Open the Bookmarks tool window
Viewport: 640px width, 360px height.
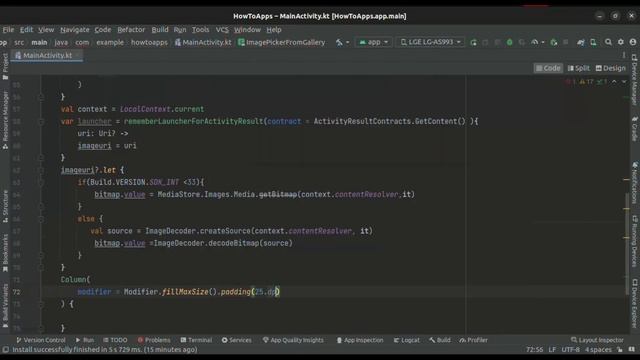[x=5, y=253]
